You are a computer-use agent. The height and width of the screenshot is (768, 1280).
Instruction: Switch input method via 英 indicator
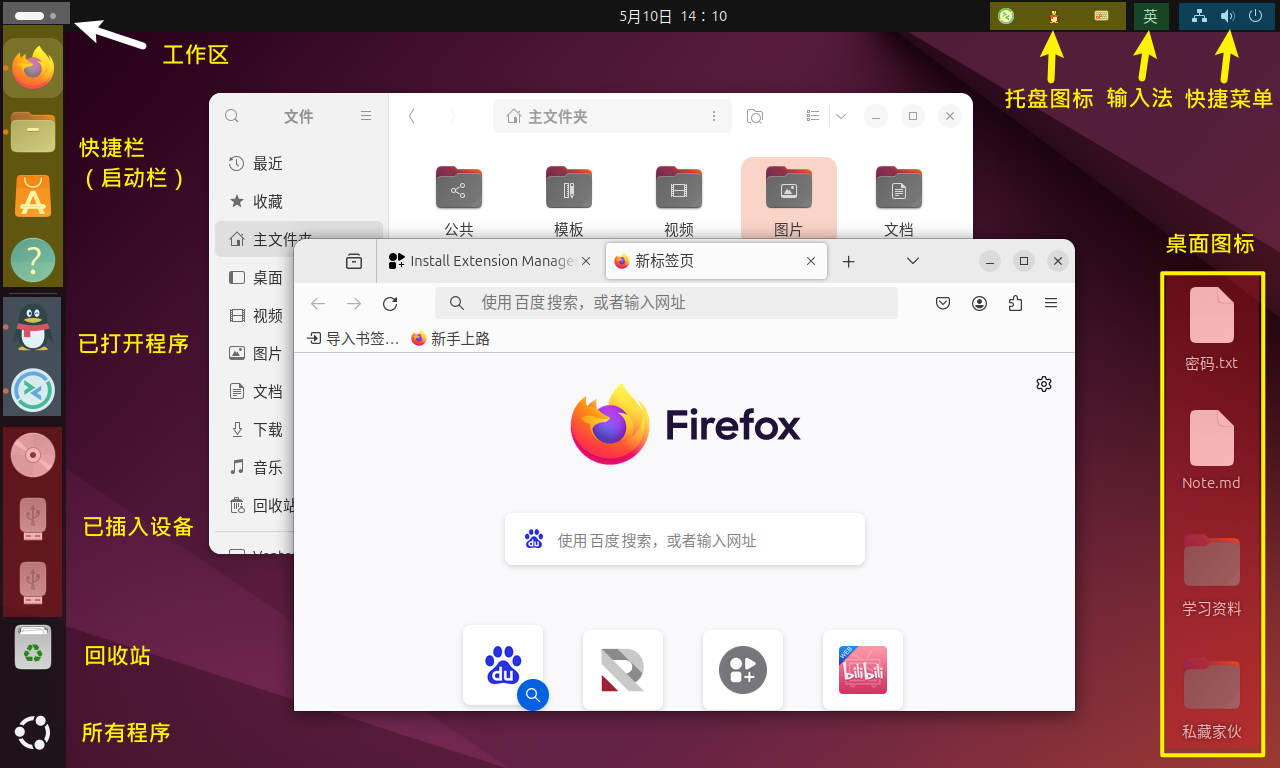tap(1151, 16)
